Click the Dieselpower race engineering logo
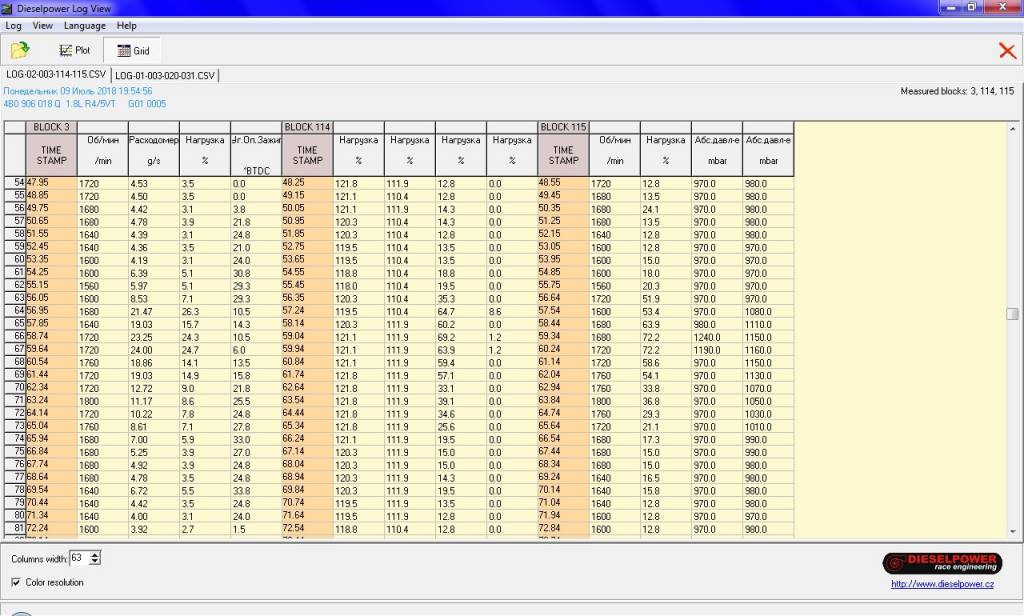Image resolution: width=1024 pixels, height=616 pixels. coord(935,563)
